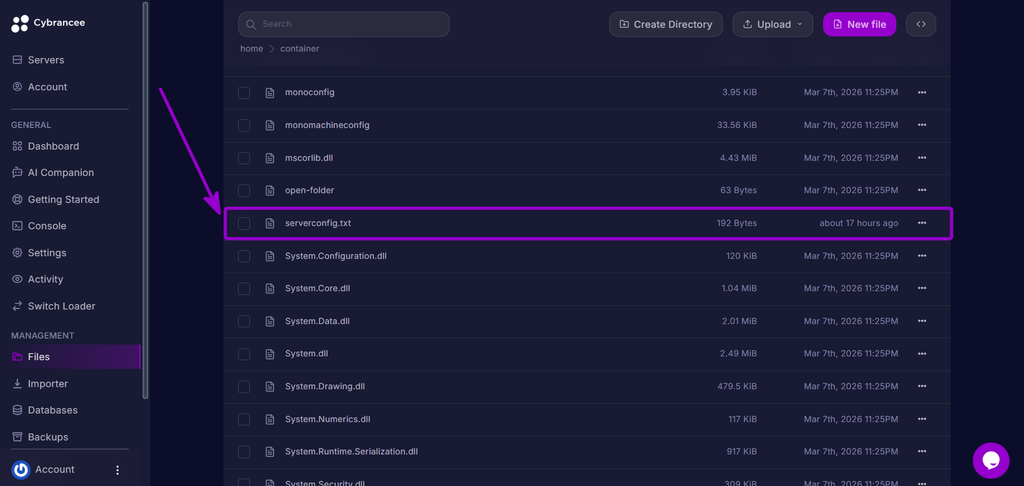Open account options three-dot menu
The image size is (1024, 486).
(118, 470)
